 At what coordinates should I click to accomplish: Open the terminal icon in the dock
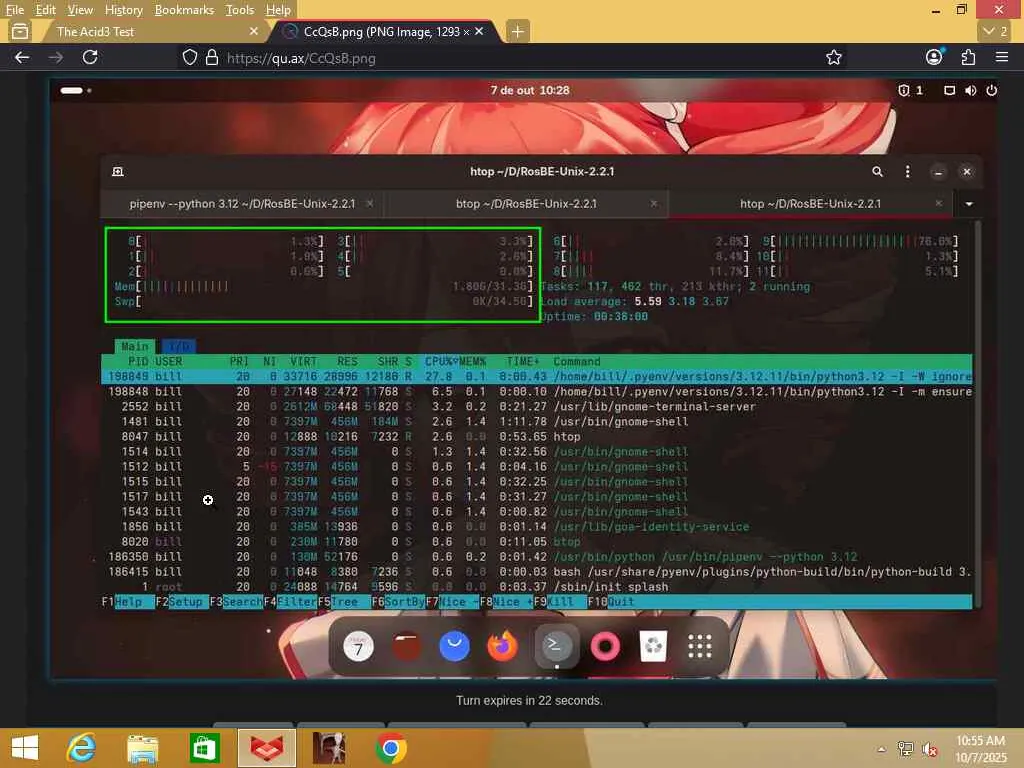tap(556, 647)
